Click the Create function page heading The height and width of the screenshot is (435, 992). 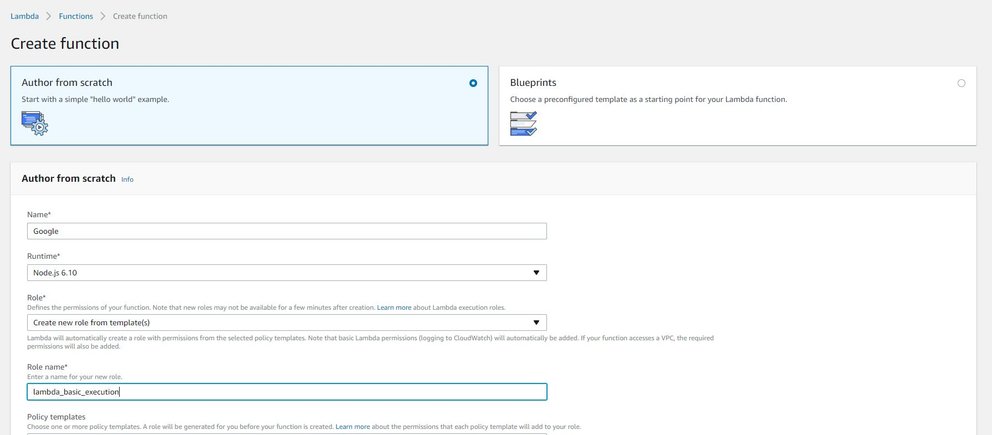tap(65, 44)
